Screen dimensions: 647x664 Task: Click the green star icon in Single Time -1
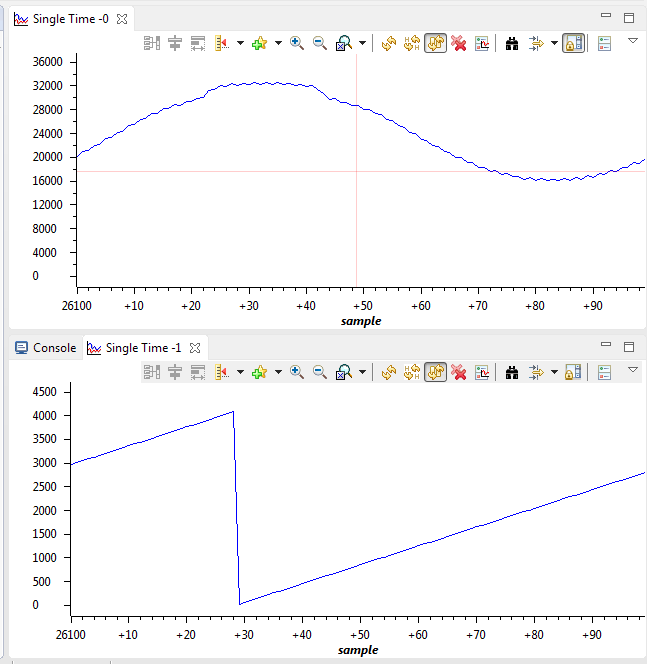point(259,372)
